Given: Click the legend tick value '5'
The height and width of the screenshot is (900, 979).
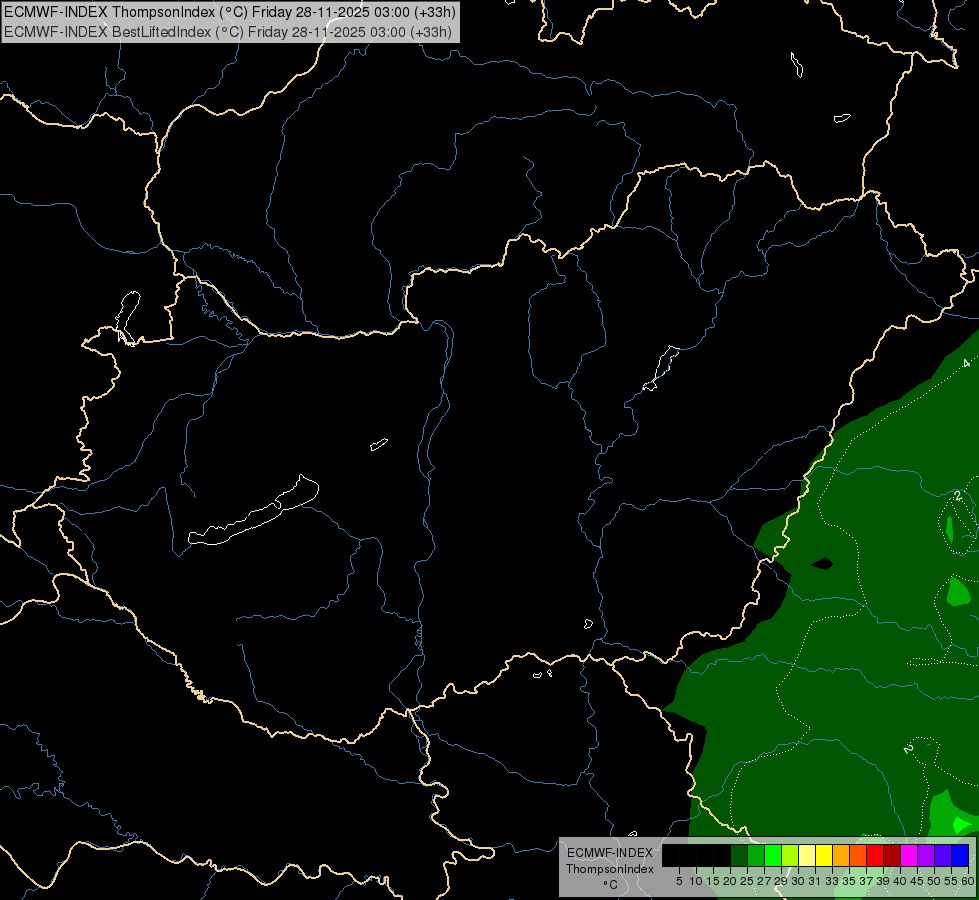Looking at the screenshot, I should tap(679, 881).
